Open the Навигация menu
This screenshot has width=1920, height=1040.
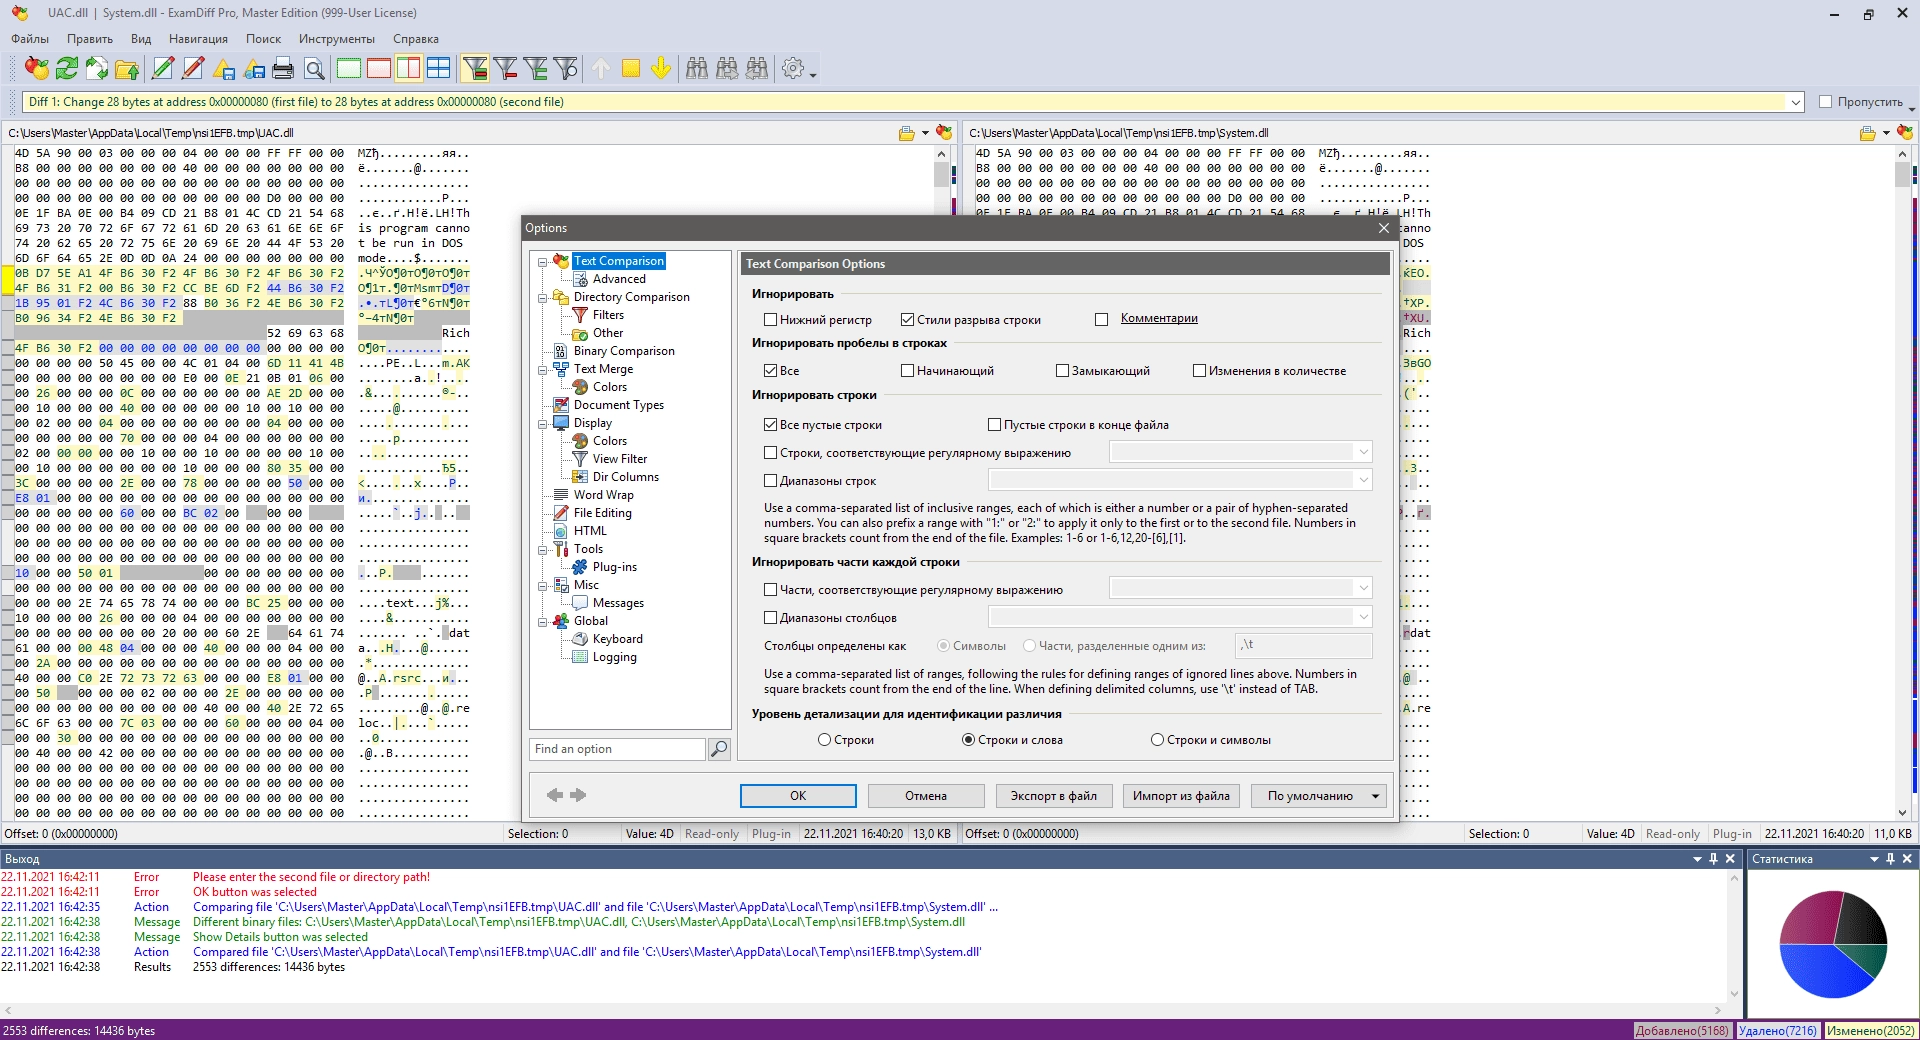pos(198,39)
